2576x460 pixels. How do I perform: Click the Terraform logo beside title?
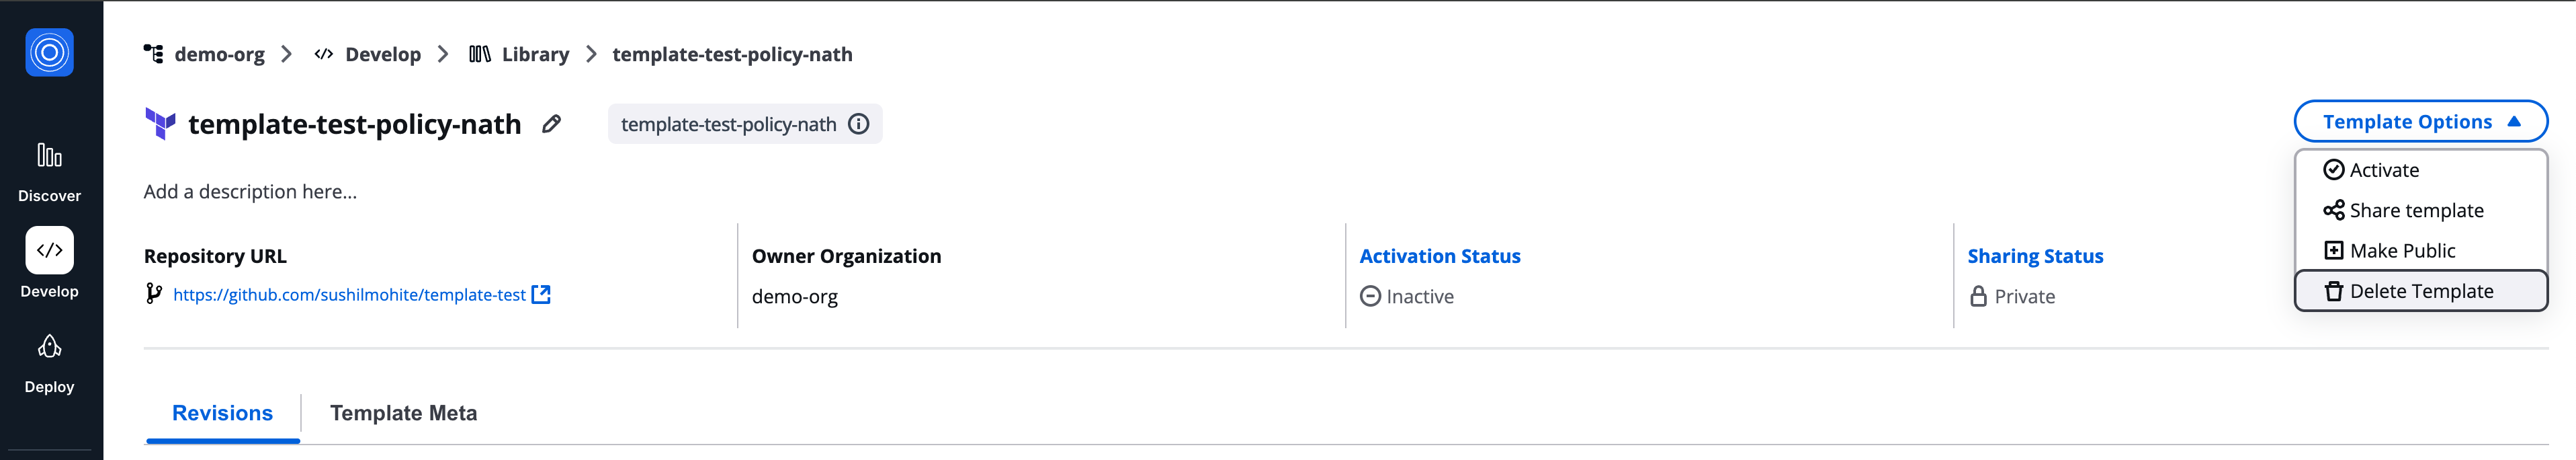[160, 124]
